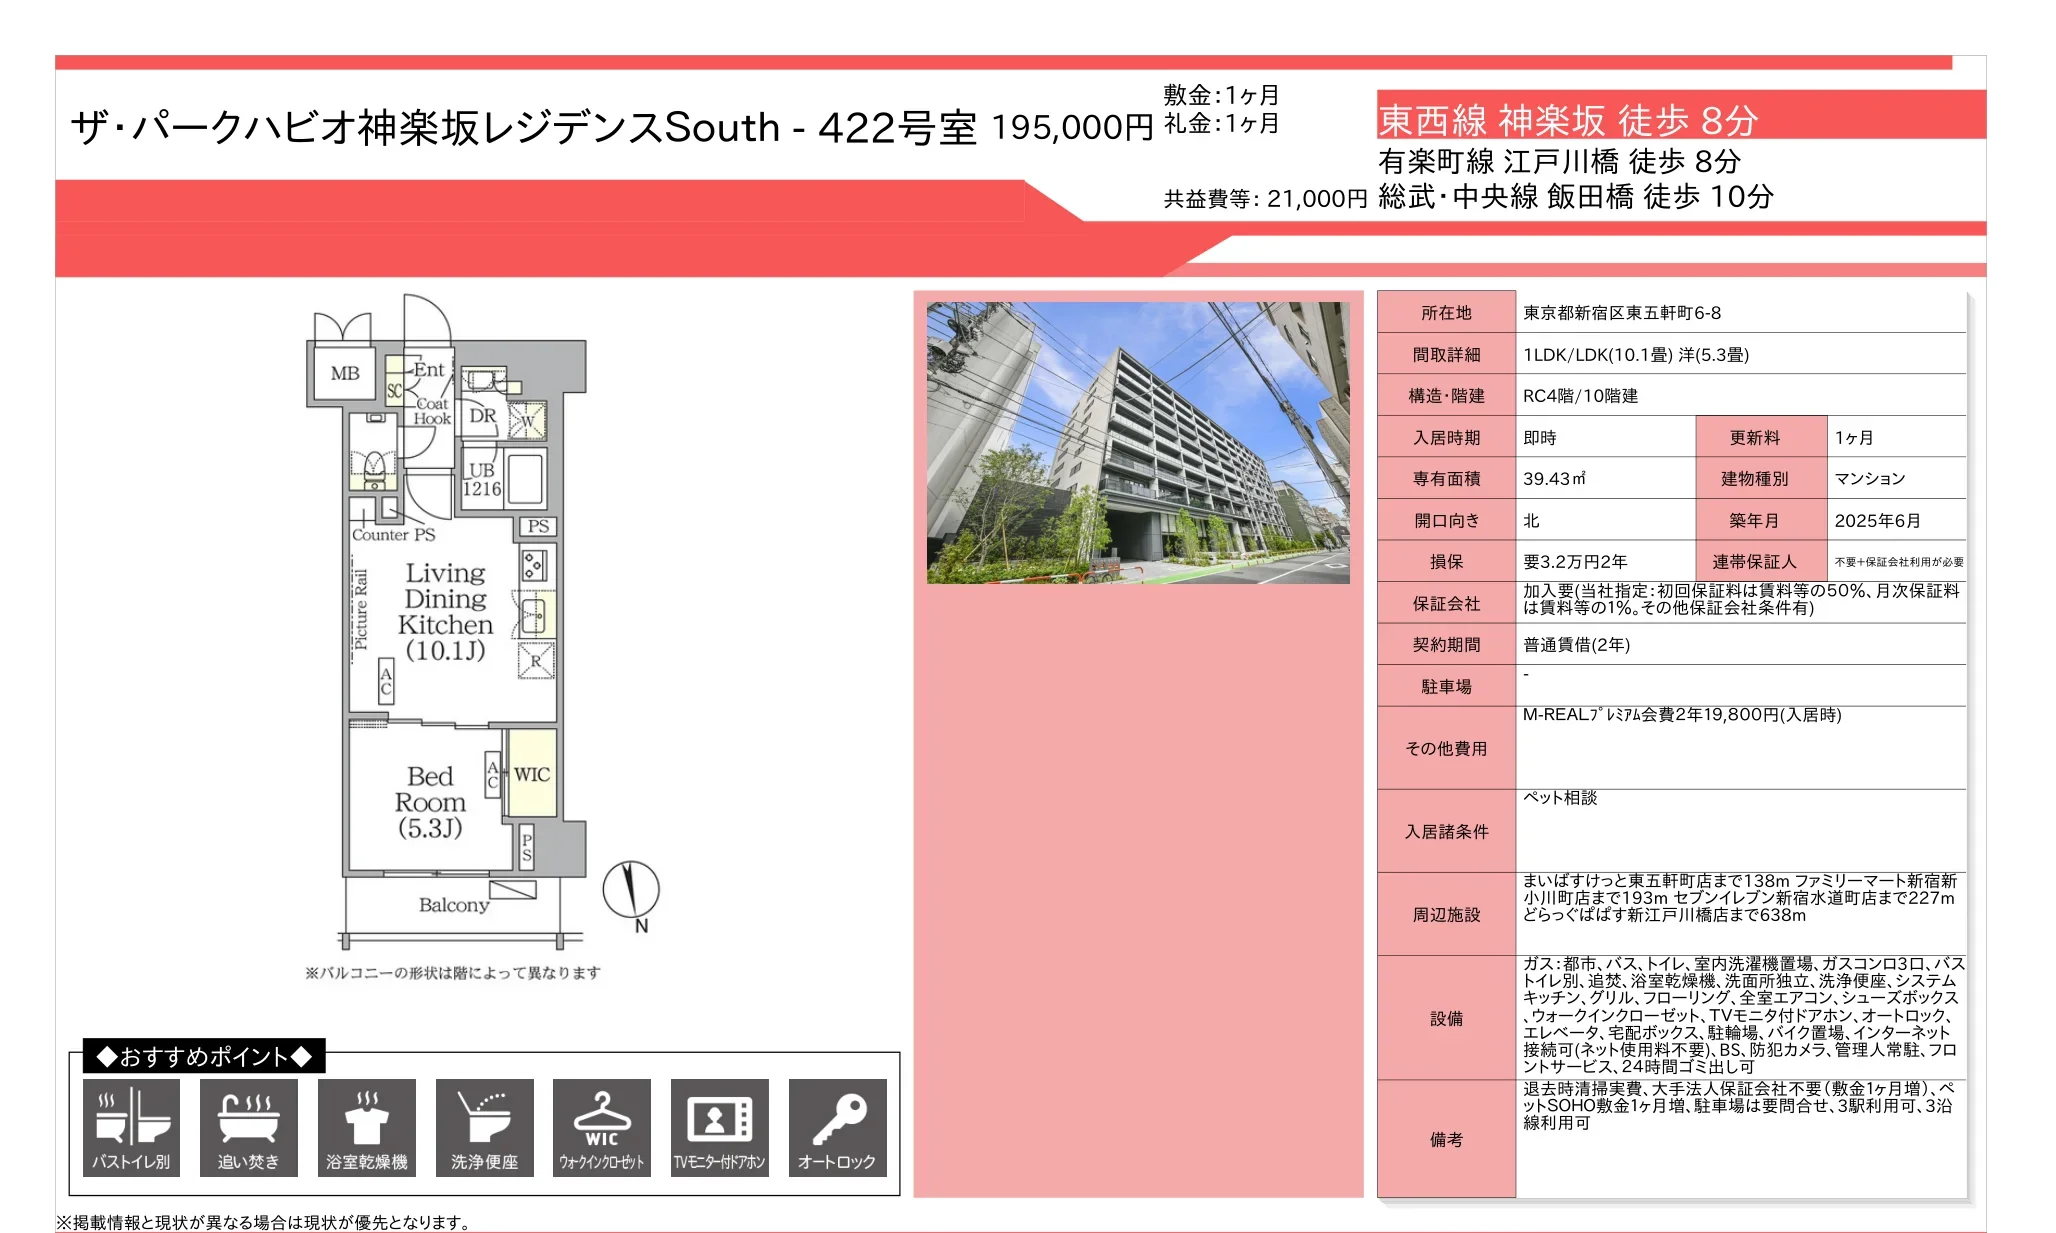Click the address 東京都新宿区東五軒町6-8

[1621, 313]
